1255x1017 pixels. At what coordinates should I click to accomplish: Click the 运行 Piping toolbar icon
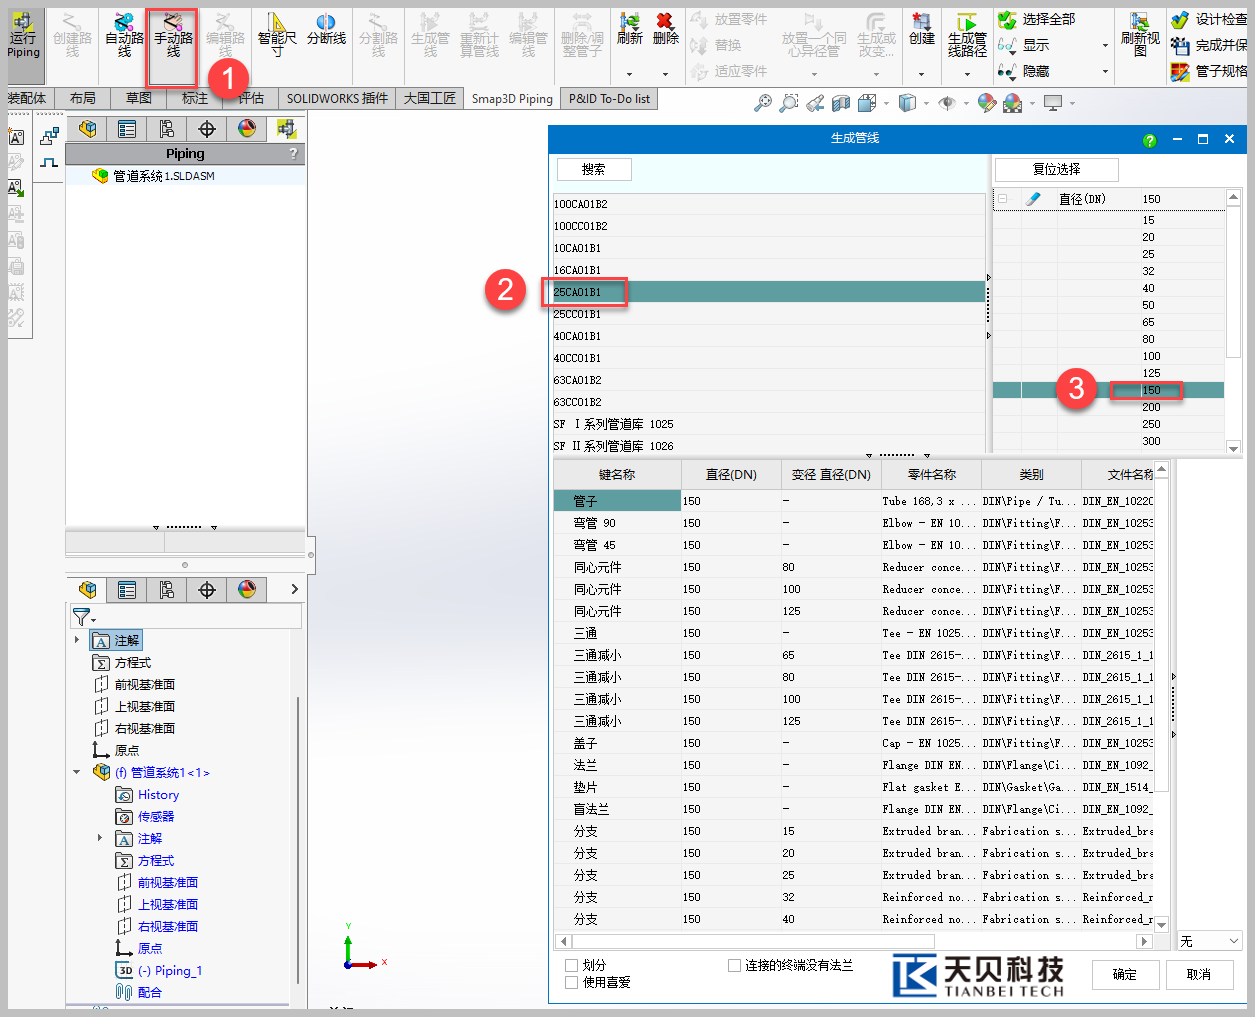(x=23, y=35)
